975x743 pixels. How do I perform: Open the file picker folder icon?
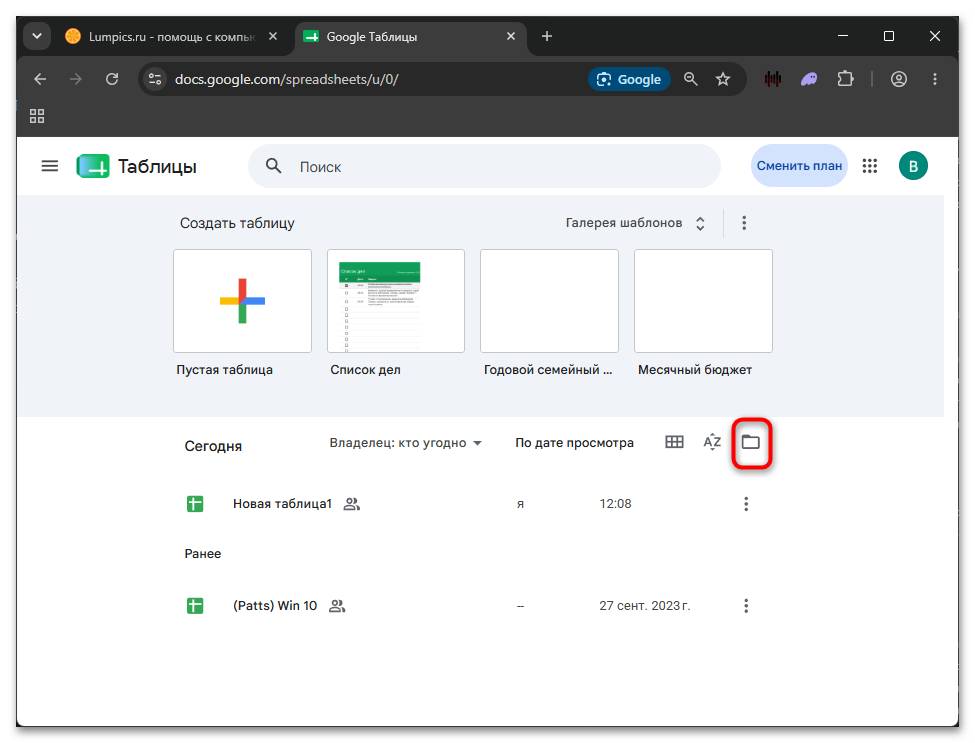click(x=751, y=443)
